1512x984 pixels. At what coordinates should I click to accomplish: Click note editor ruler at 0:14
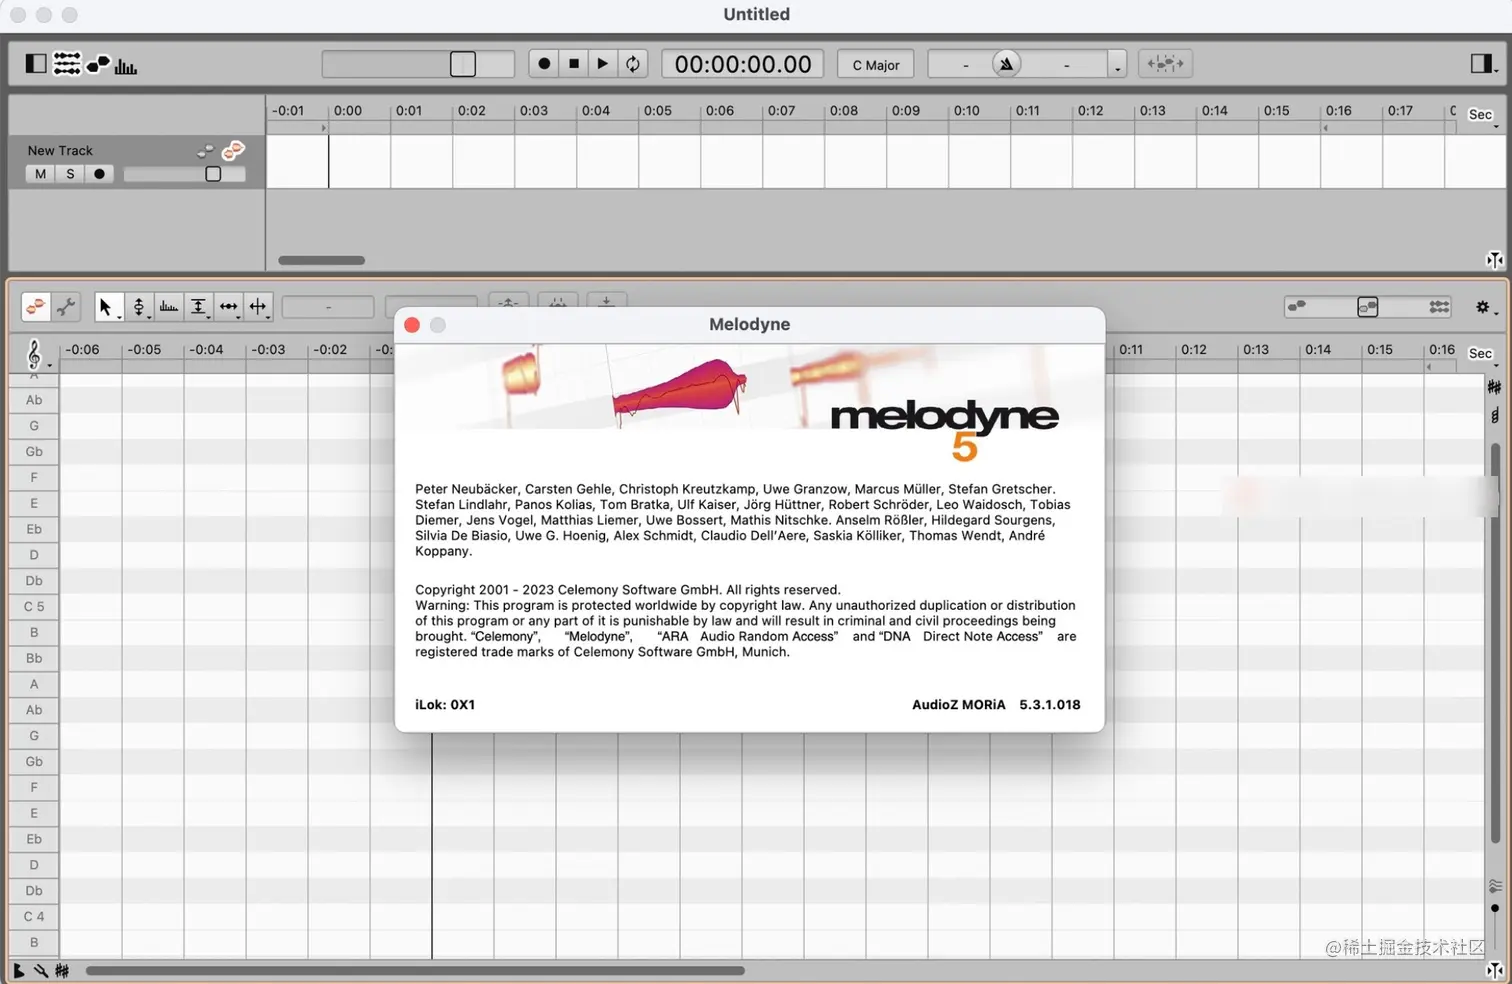coord(1318,350)
